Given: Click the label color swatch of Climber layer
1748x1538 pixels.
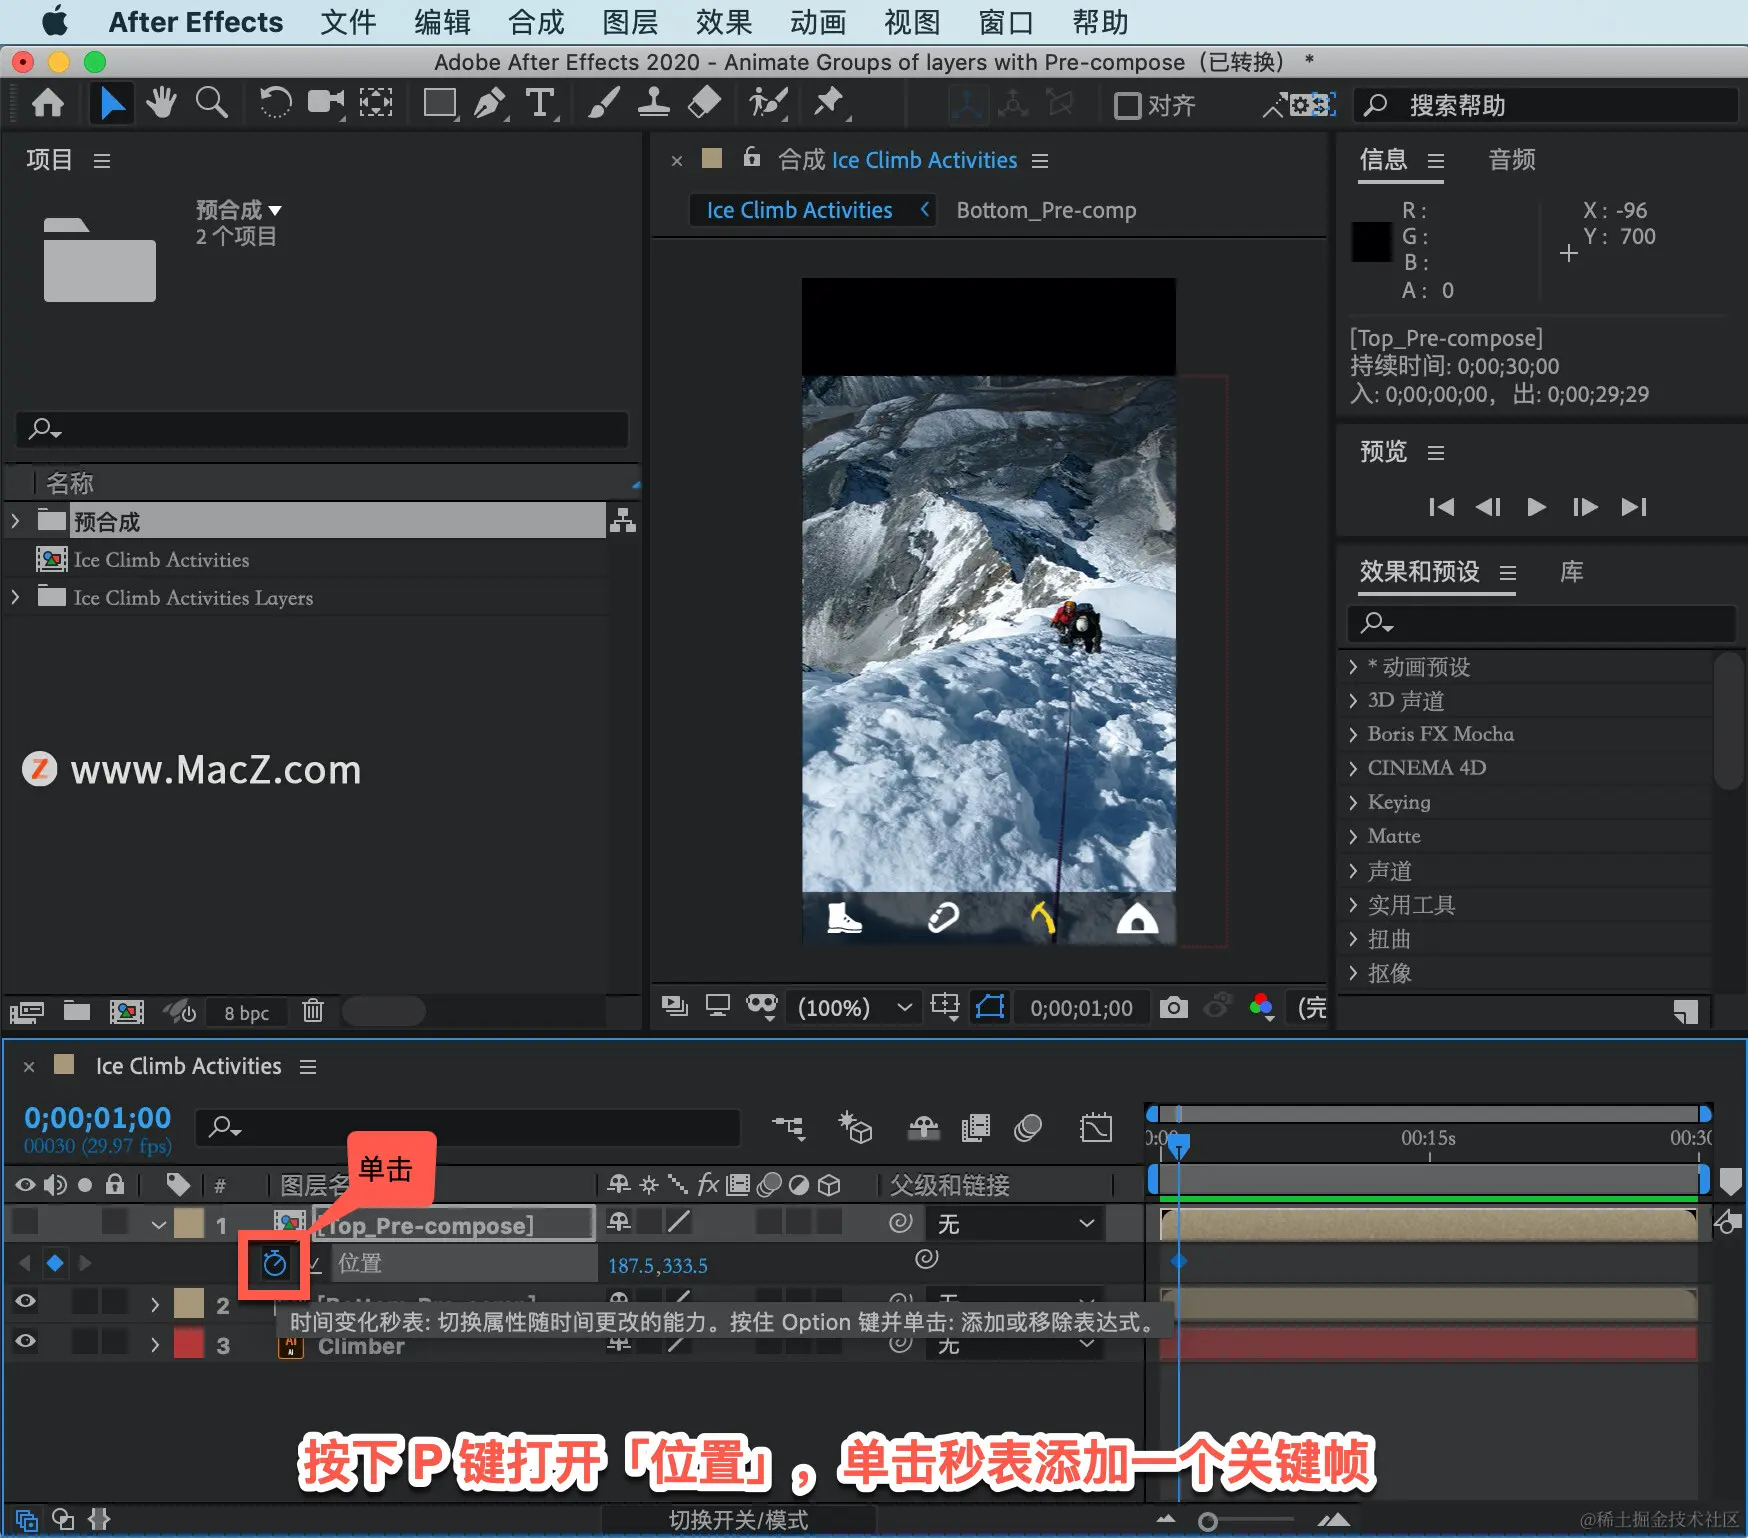Looking at the screenshot, I should tap(189, 1343).
